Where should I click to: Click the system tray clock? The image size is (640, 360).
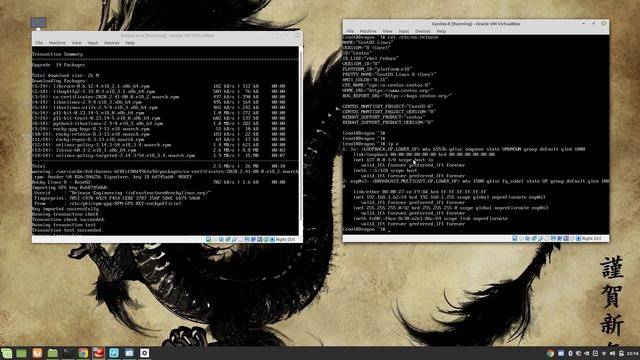pos(633,353)
